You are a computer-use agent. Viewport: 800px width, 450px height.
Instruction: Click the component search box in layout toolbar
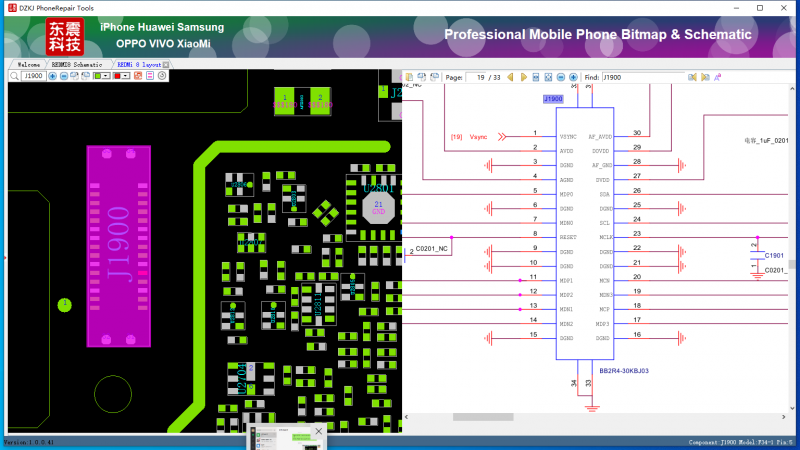click(34, 76)
